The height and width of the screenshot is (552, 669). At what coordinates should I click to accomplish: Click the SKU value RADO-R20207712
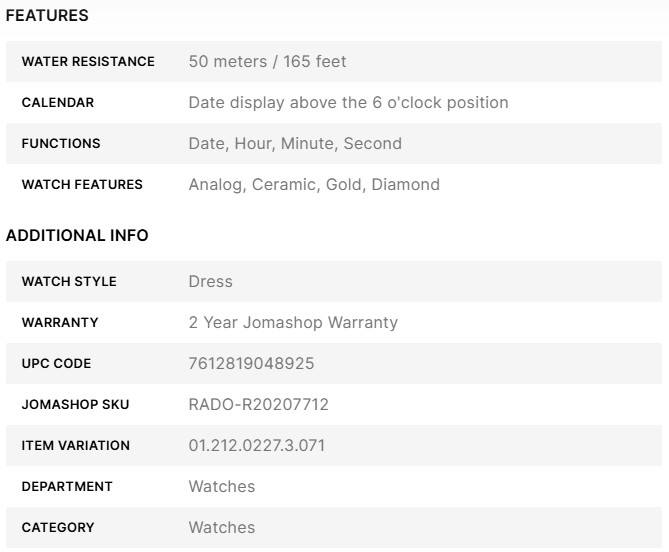258,405
